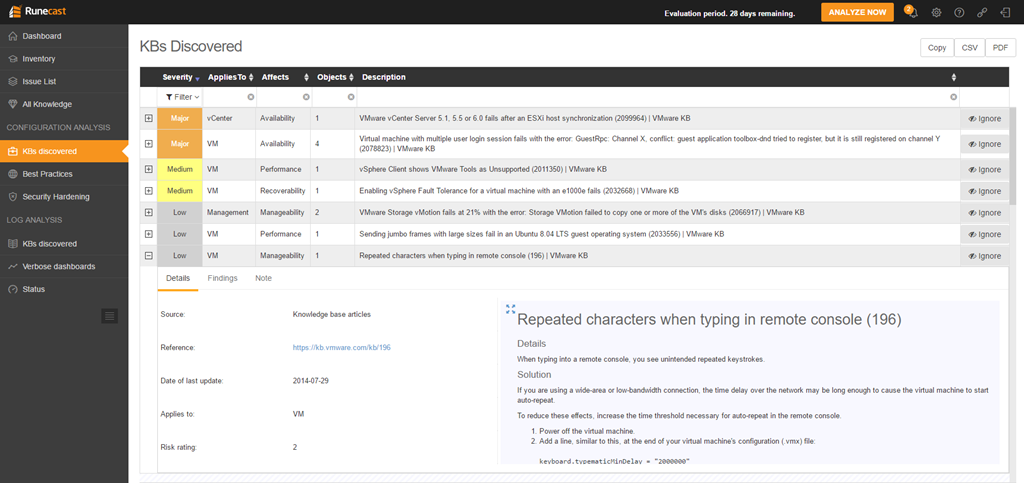Screen dimensions: 1024x483
Task: Expand the jumbo frames Ubuntu row
Action: click(x=148, y=234)
